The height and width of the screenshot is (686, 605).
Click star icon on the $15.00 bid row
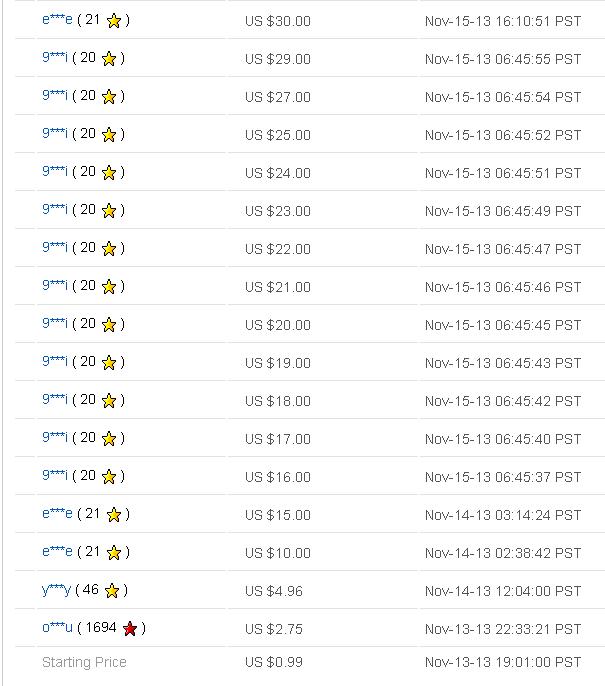[114, 515]
